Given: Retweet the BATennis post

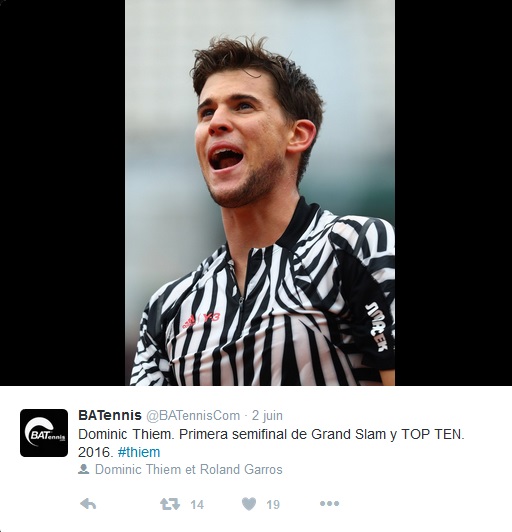Looking at the screenshot, I should click(170, 504).
